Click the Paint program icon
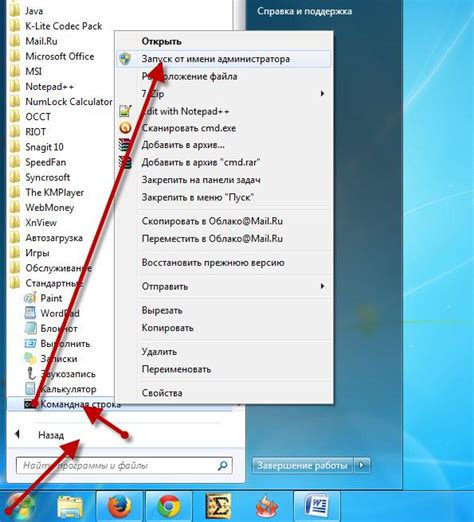Viewport: 474px width, 522px height. [30, 298]
